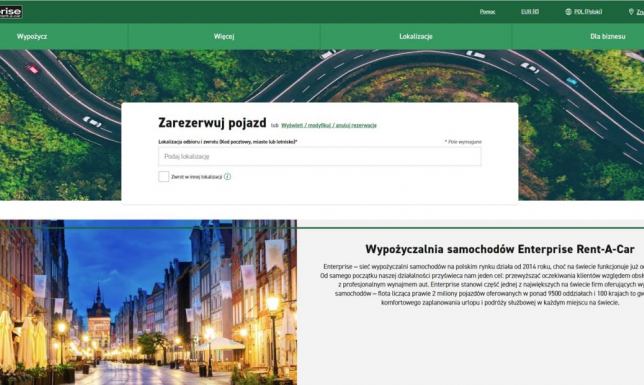Click the Gdańsk old town street photo

click(x=148, y=302)
